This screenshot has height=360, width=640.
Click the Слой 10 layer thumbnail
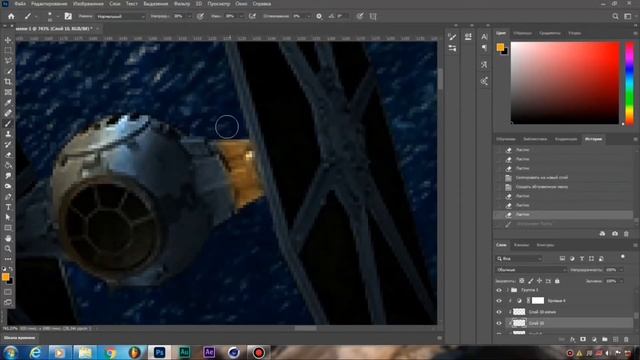point(519,323)
